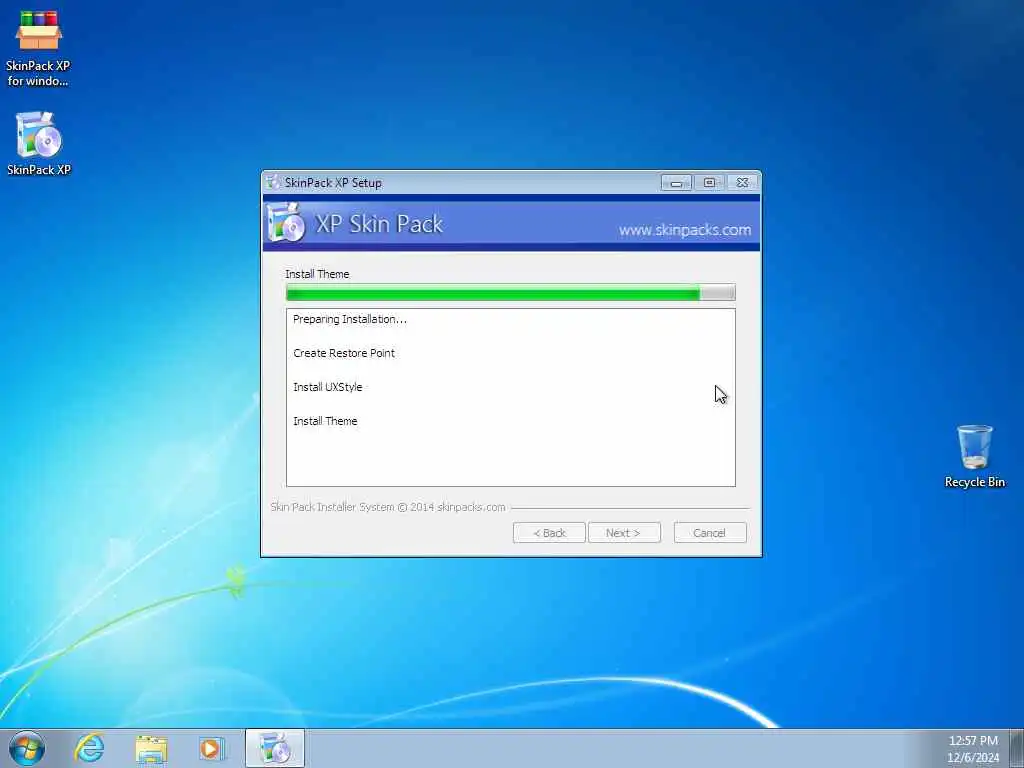Select the 'Preparing Installation...' log line

[x=349, y=319]
